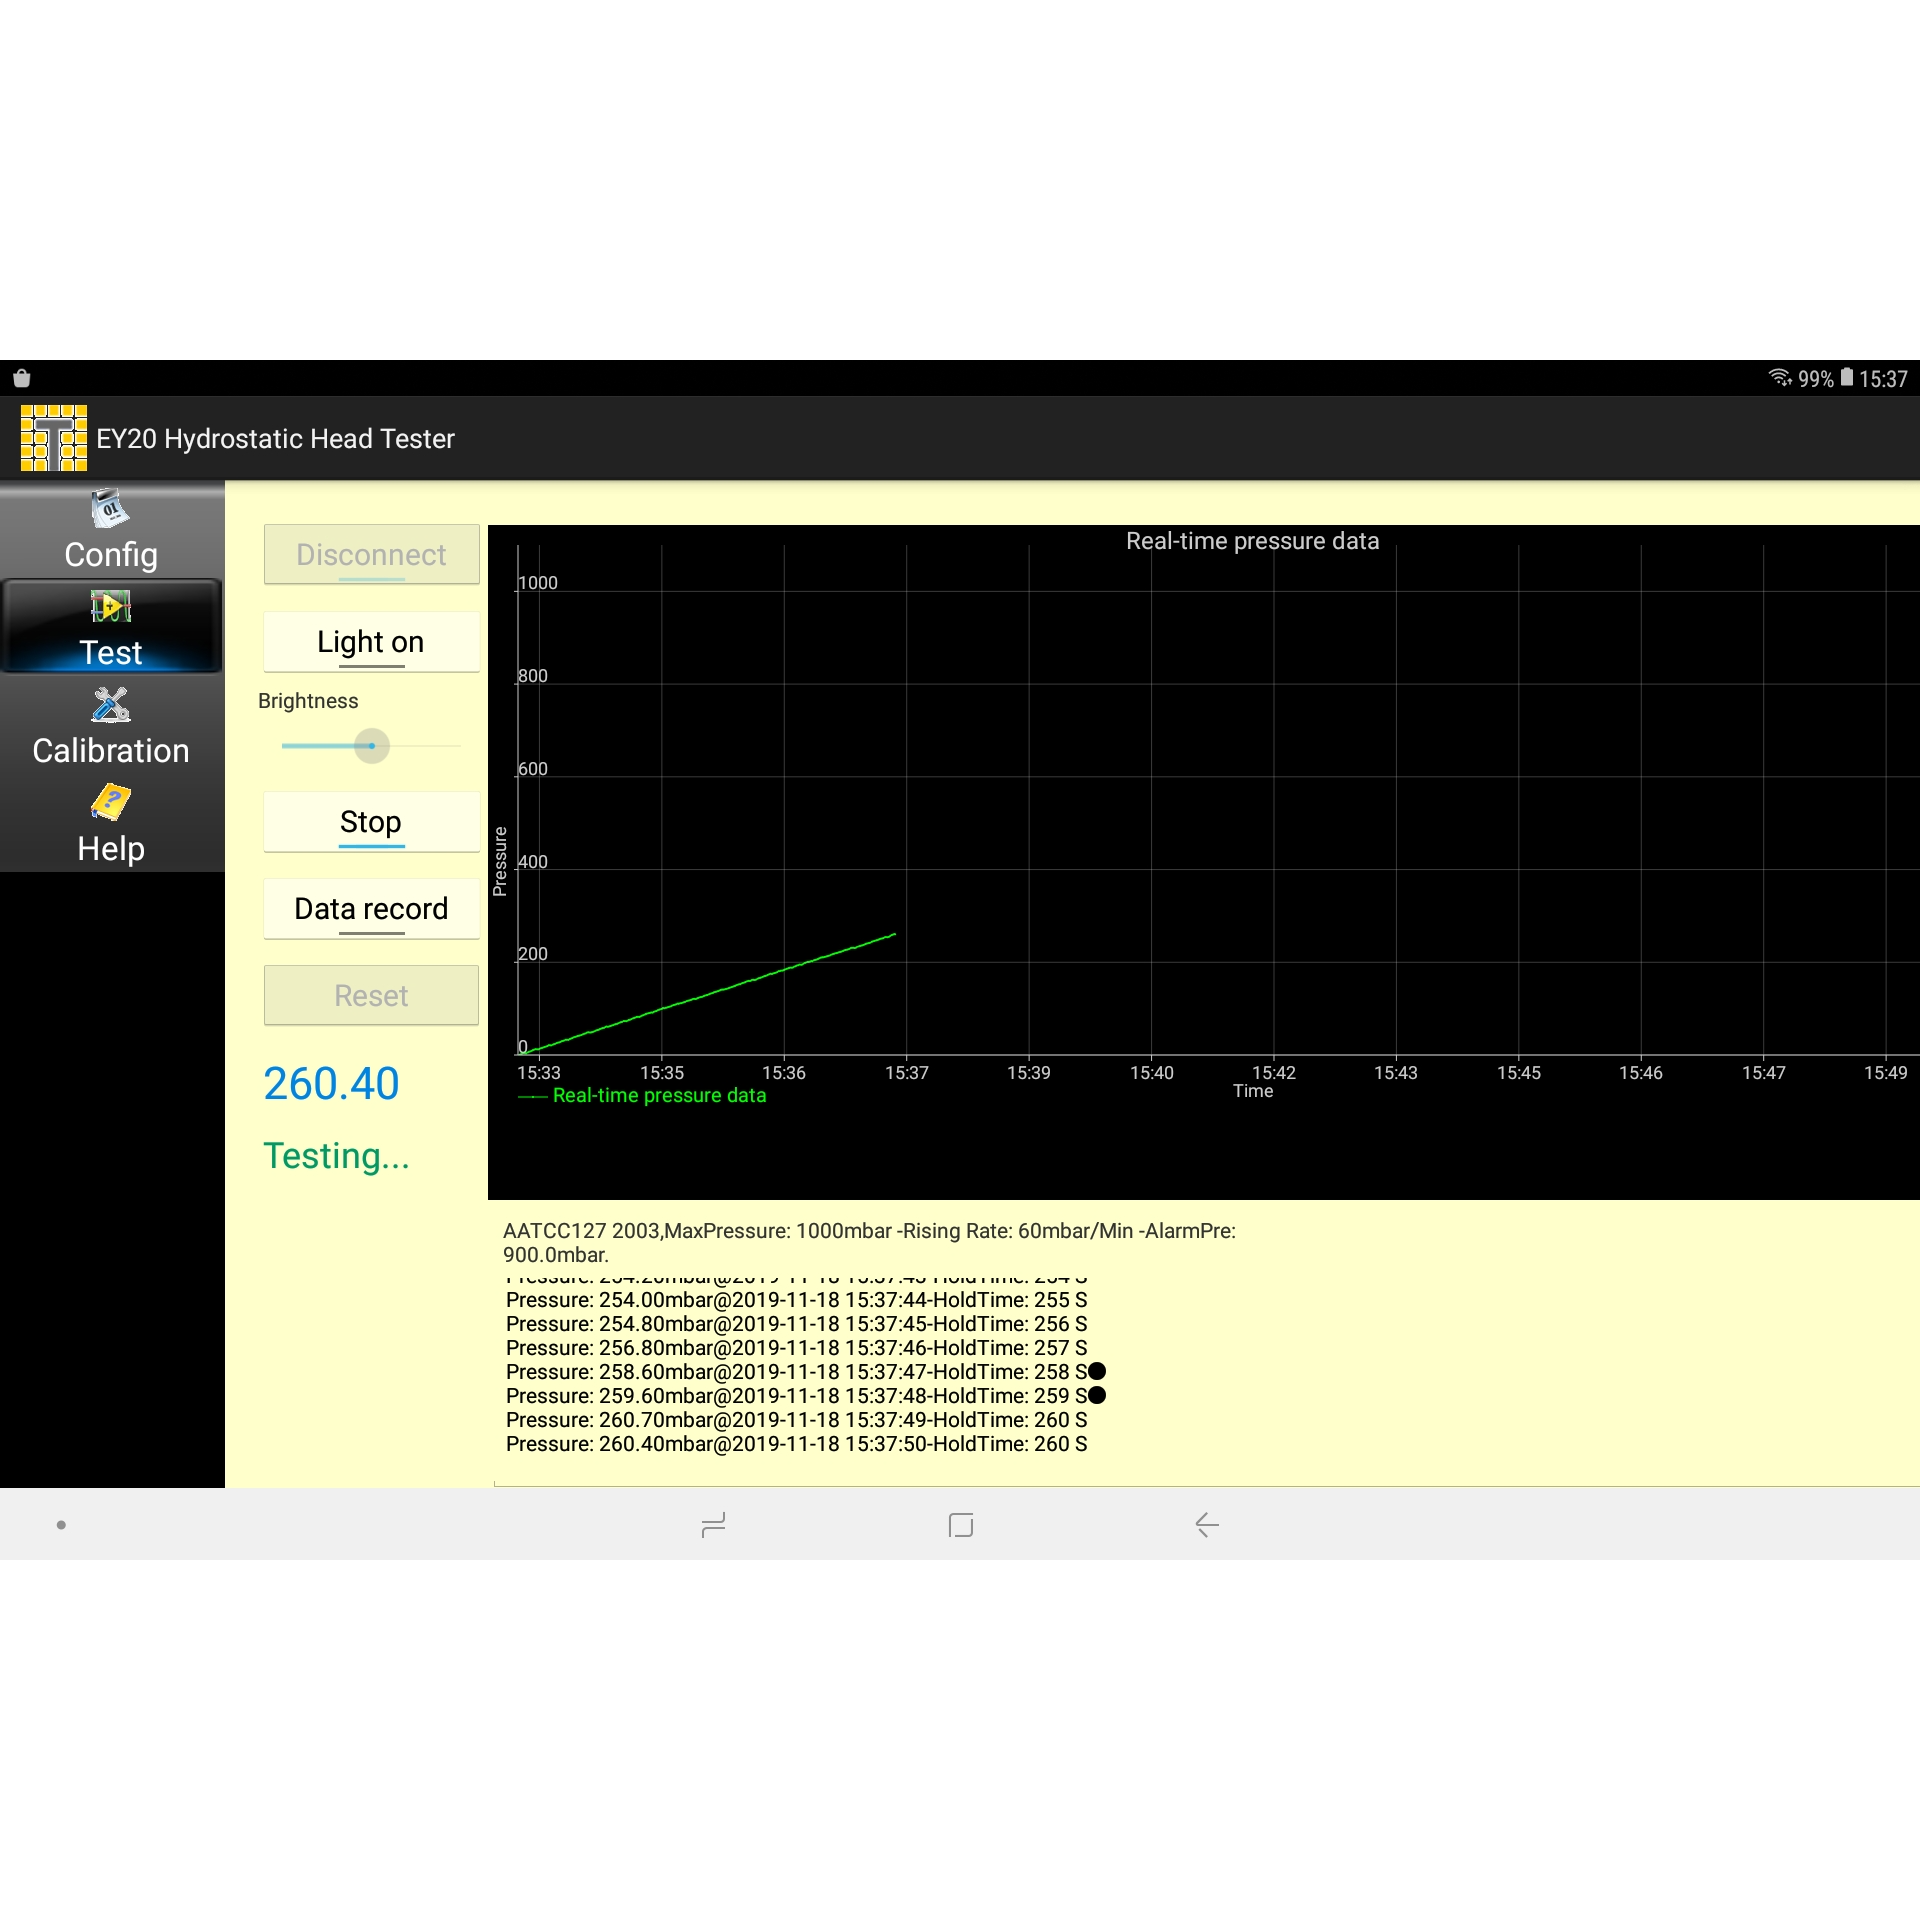The height and width of the screenshot is (1920, 1920).
Task: Select the Test tab icon
Action: click(x=111, y=606)
